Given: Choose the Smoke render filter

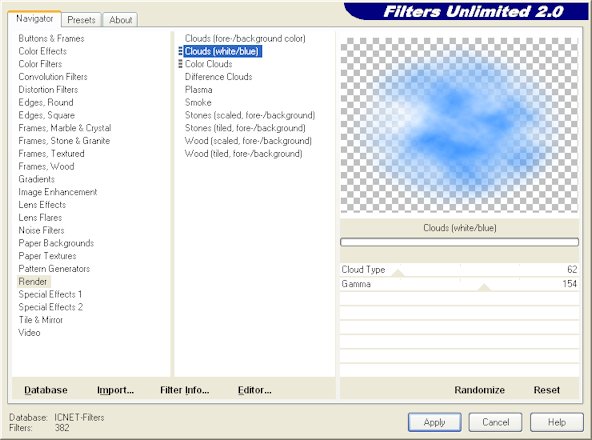Looking at the screenshot, I should (x=198, y=102).
